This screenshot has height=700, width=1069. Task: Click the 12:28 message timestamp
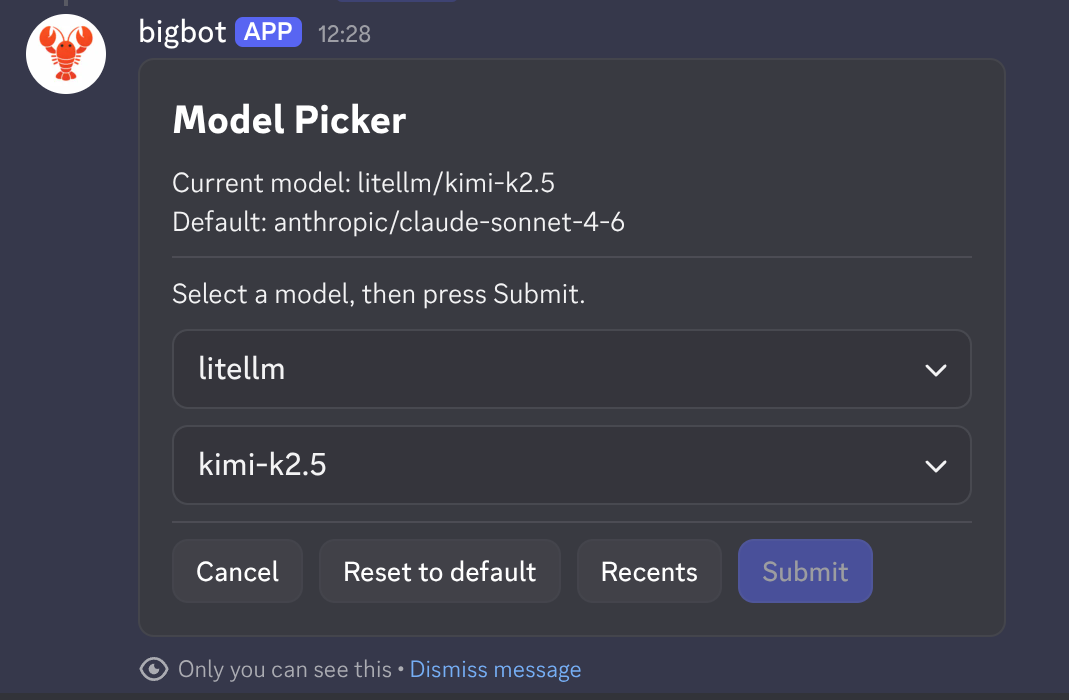click(345, 33)
